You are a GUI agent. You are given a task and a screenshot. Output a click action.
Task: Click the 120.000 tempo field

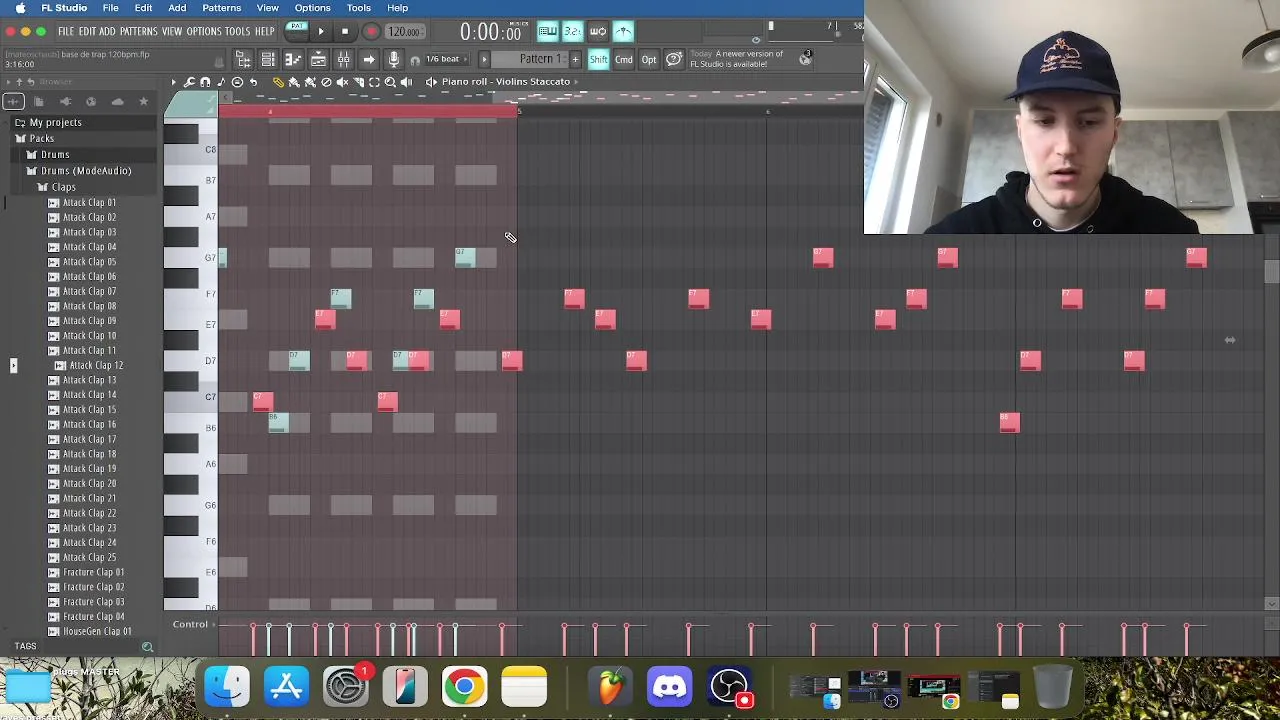[x=403, y=31]
